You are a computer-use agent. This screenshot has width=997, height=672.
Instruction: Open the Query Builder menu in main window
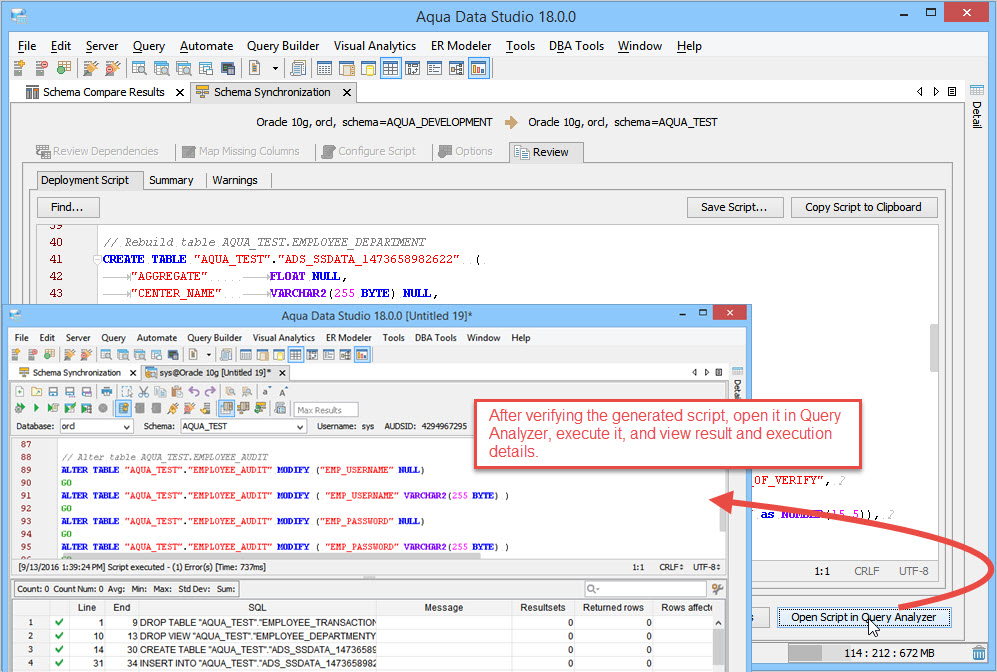[x=283, y=46]
